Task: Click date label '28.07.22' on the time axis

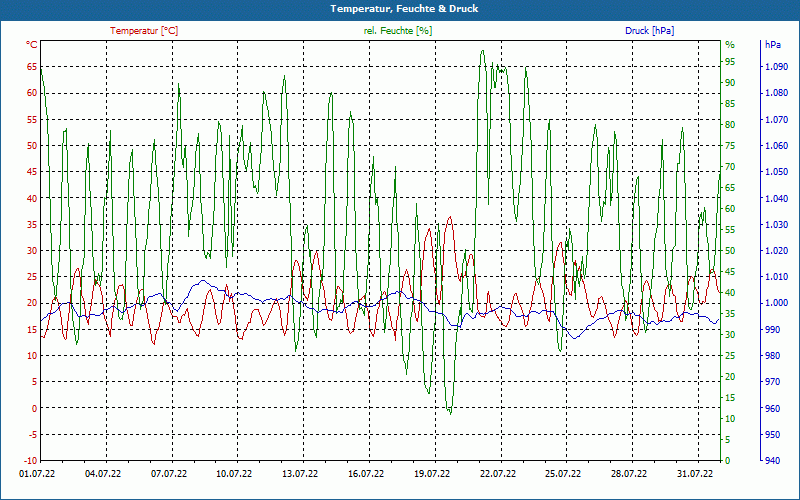Action: tap(629, 474)
